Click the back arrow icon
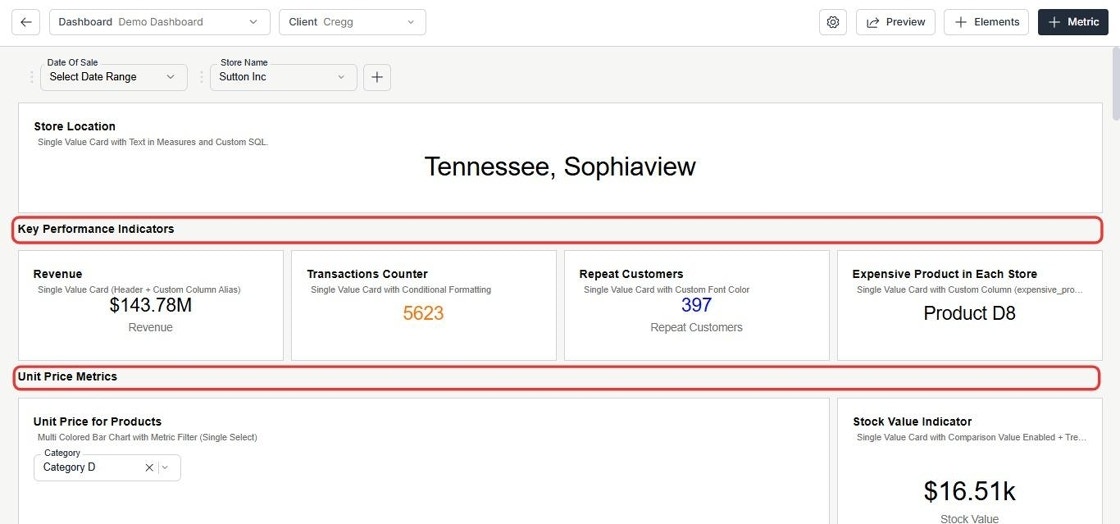Viewport: 1120px width, 524px height. pos(26,22)
